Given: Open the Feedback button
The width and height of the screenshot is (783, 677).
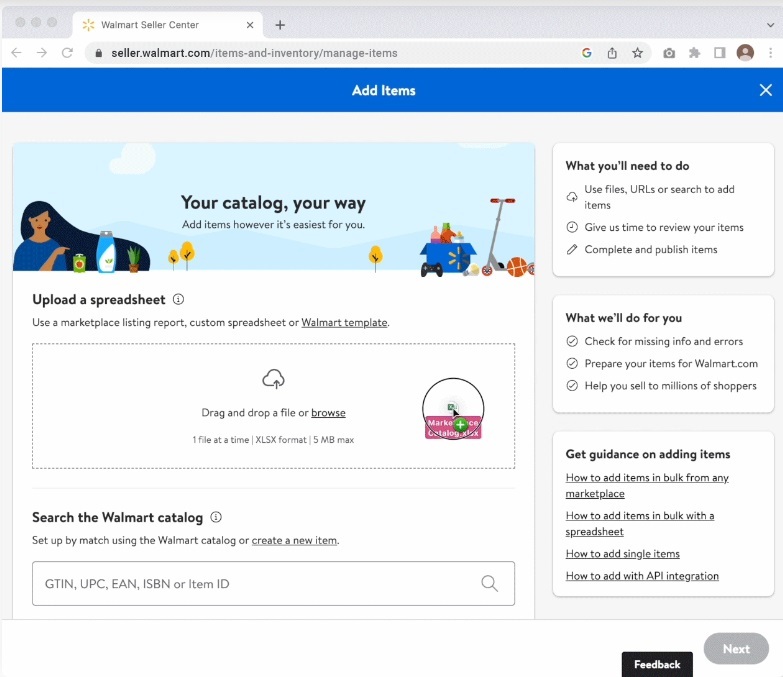Looking at the screenshot, I should tap(657, 665).
